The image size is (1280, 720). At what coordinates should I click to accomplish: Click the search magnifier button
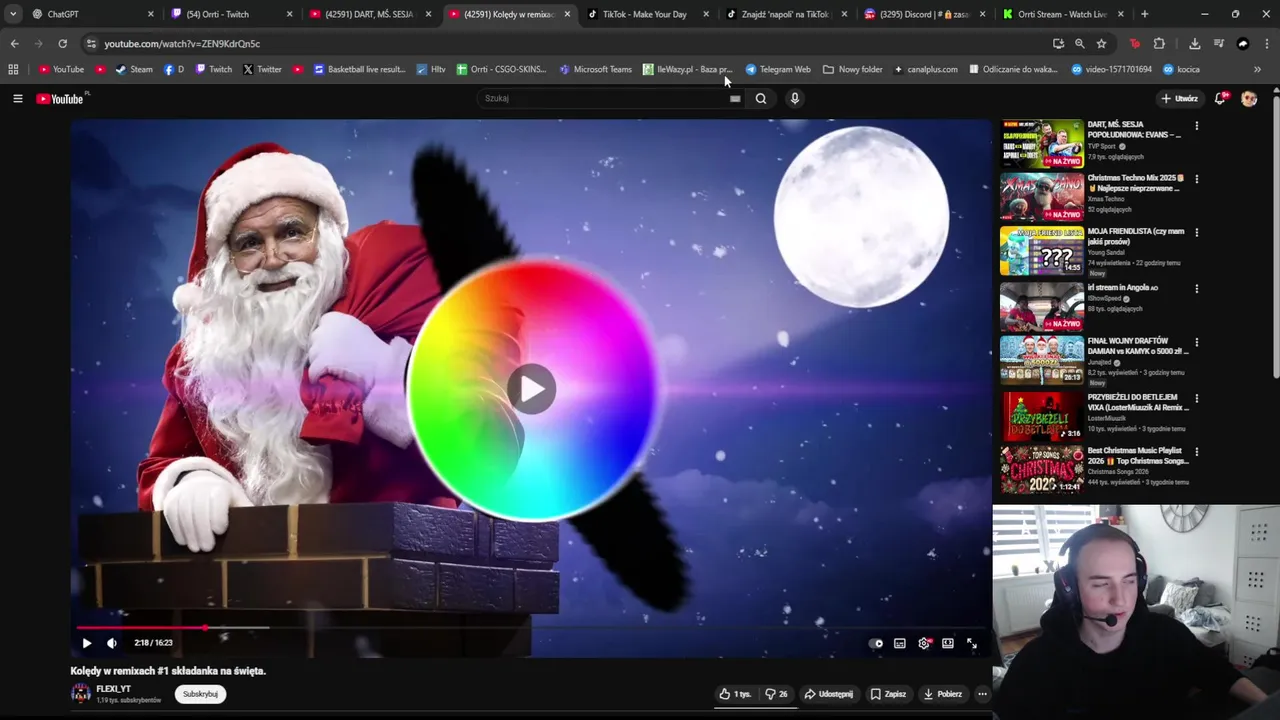(x=761, y=98)
